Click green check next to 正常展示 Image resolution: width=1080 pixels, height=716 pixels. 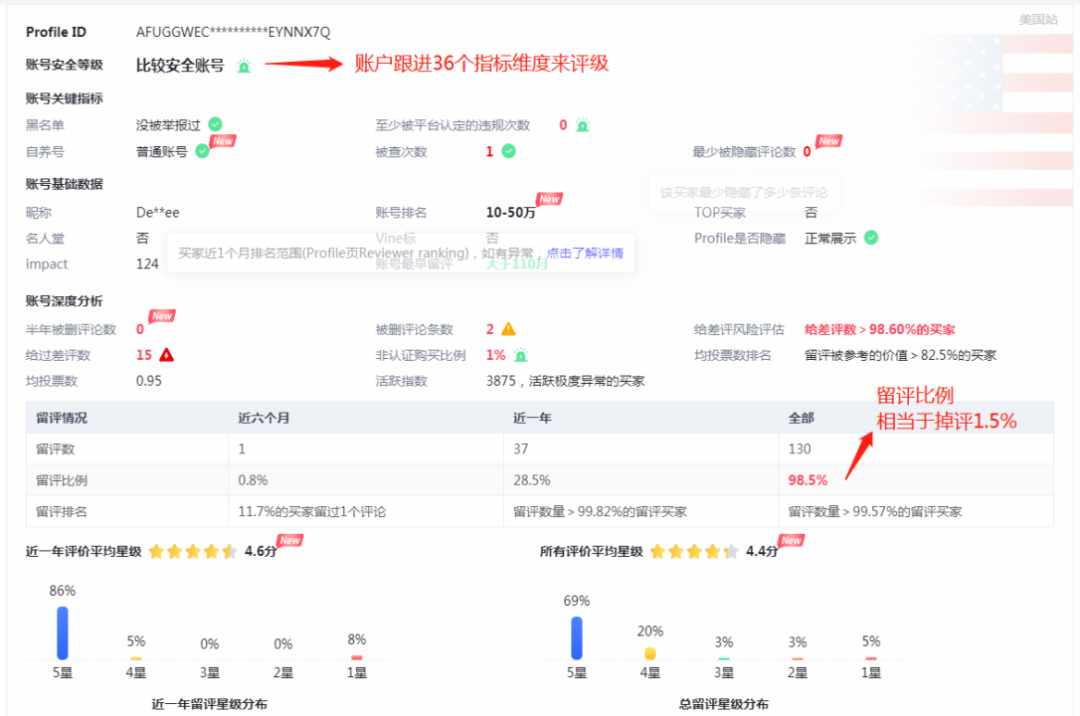[x=871, y=238]
